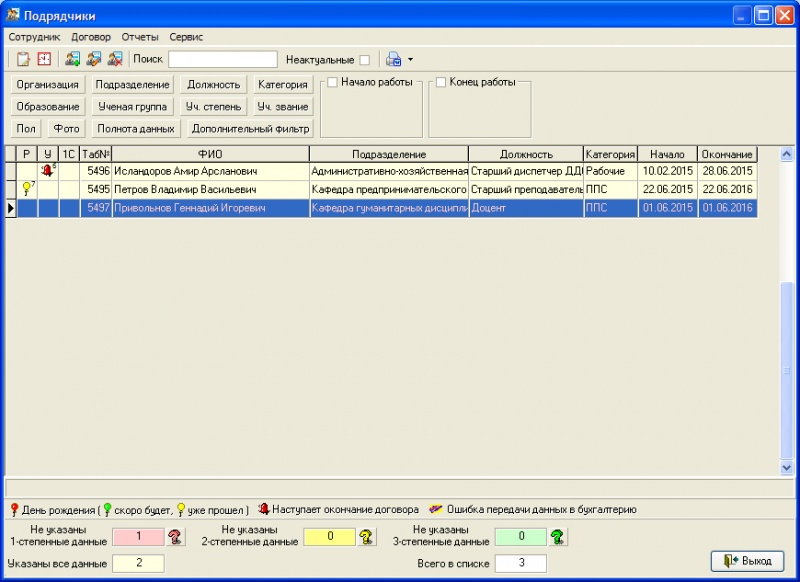This screenshot has width=800, height=582.
Task: Open the Договор menu
Action: pyautogui.click(x=91, y=37)
